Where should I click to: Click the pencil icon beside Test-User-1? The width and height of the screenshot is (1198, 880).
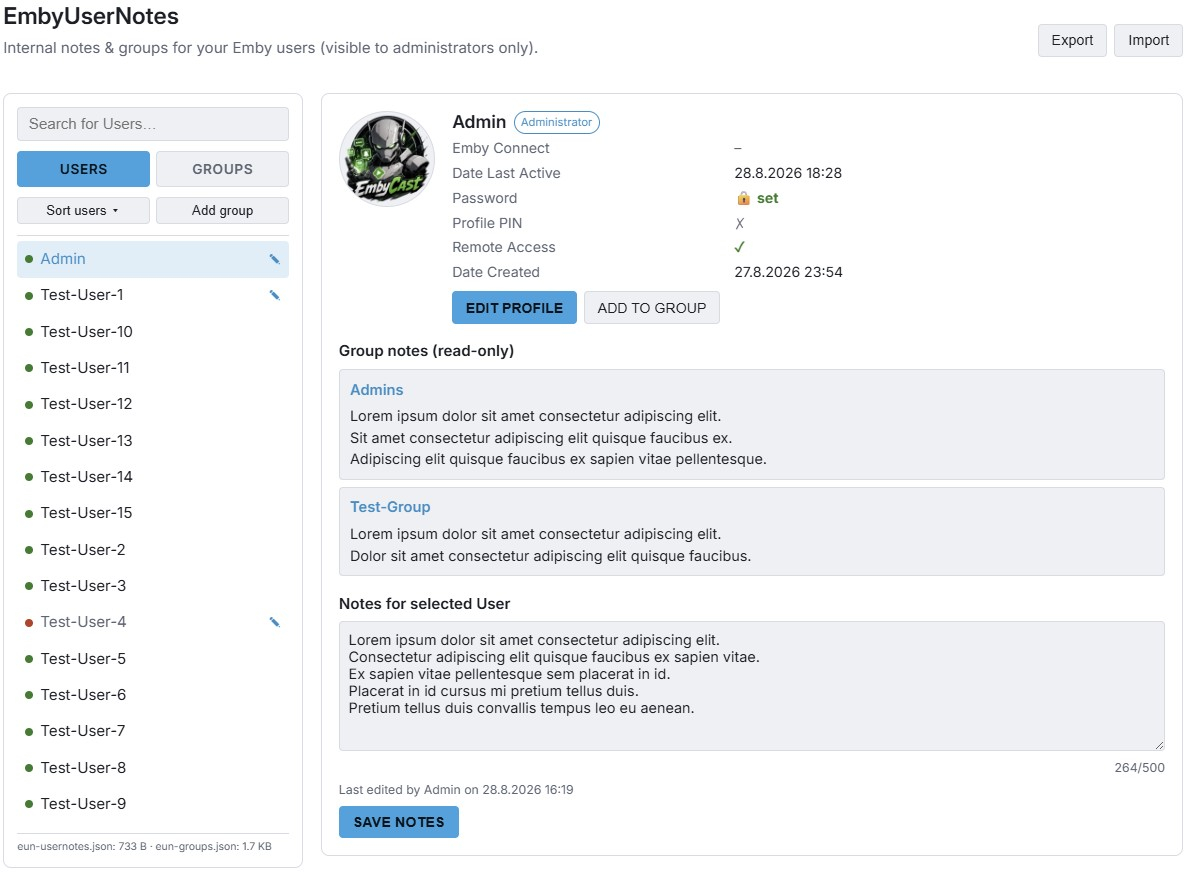click(x=274, y=295)
